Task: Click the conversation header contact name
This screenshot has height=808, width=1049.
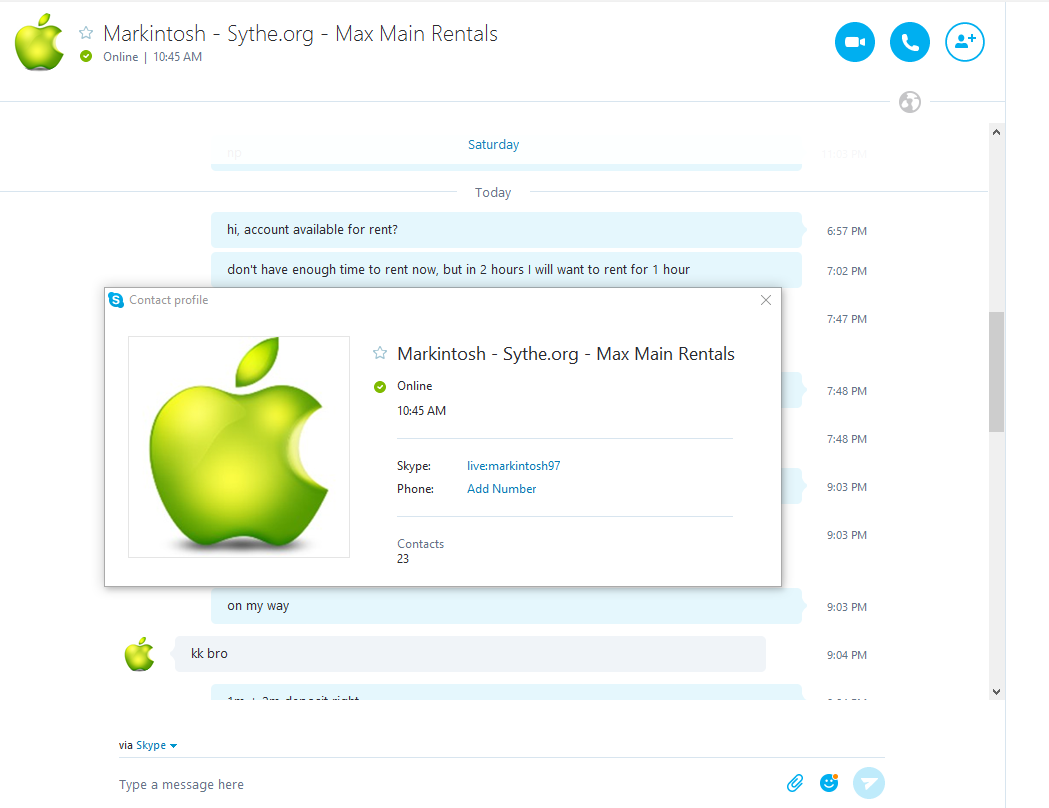Action: [x=300, y=33]
